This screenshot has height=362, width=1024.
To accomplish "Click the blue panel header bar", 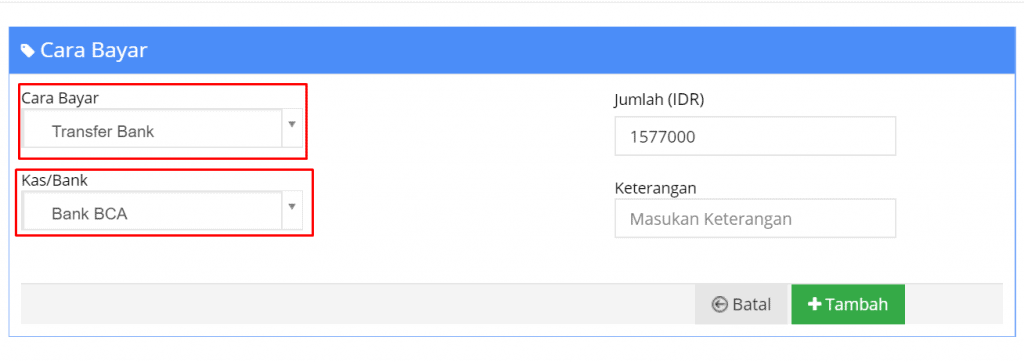I will tap(512, 50).
